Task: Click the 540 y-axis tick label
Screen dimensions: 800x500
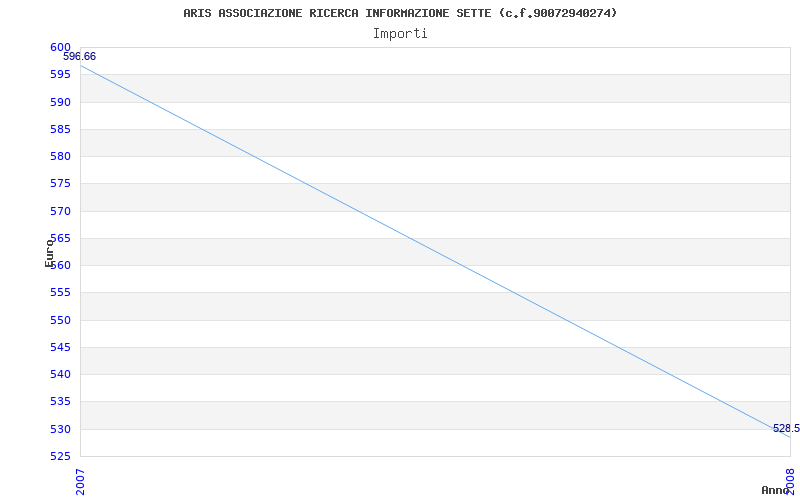Action: [60, 374]
